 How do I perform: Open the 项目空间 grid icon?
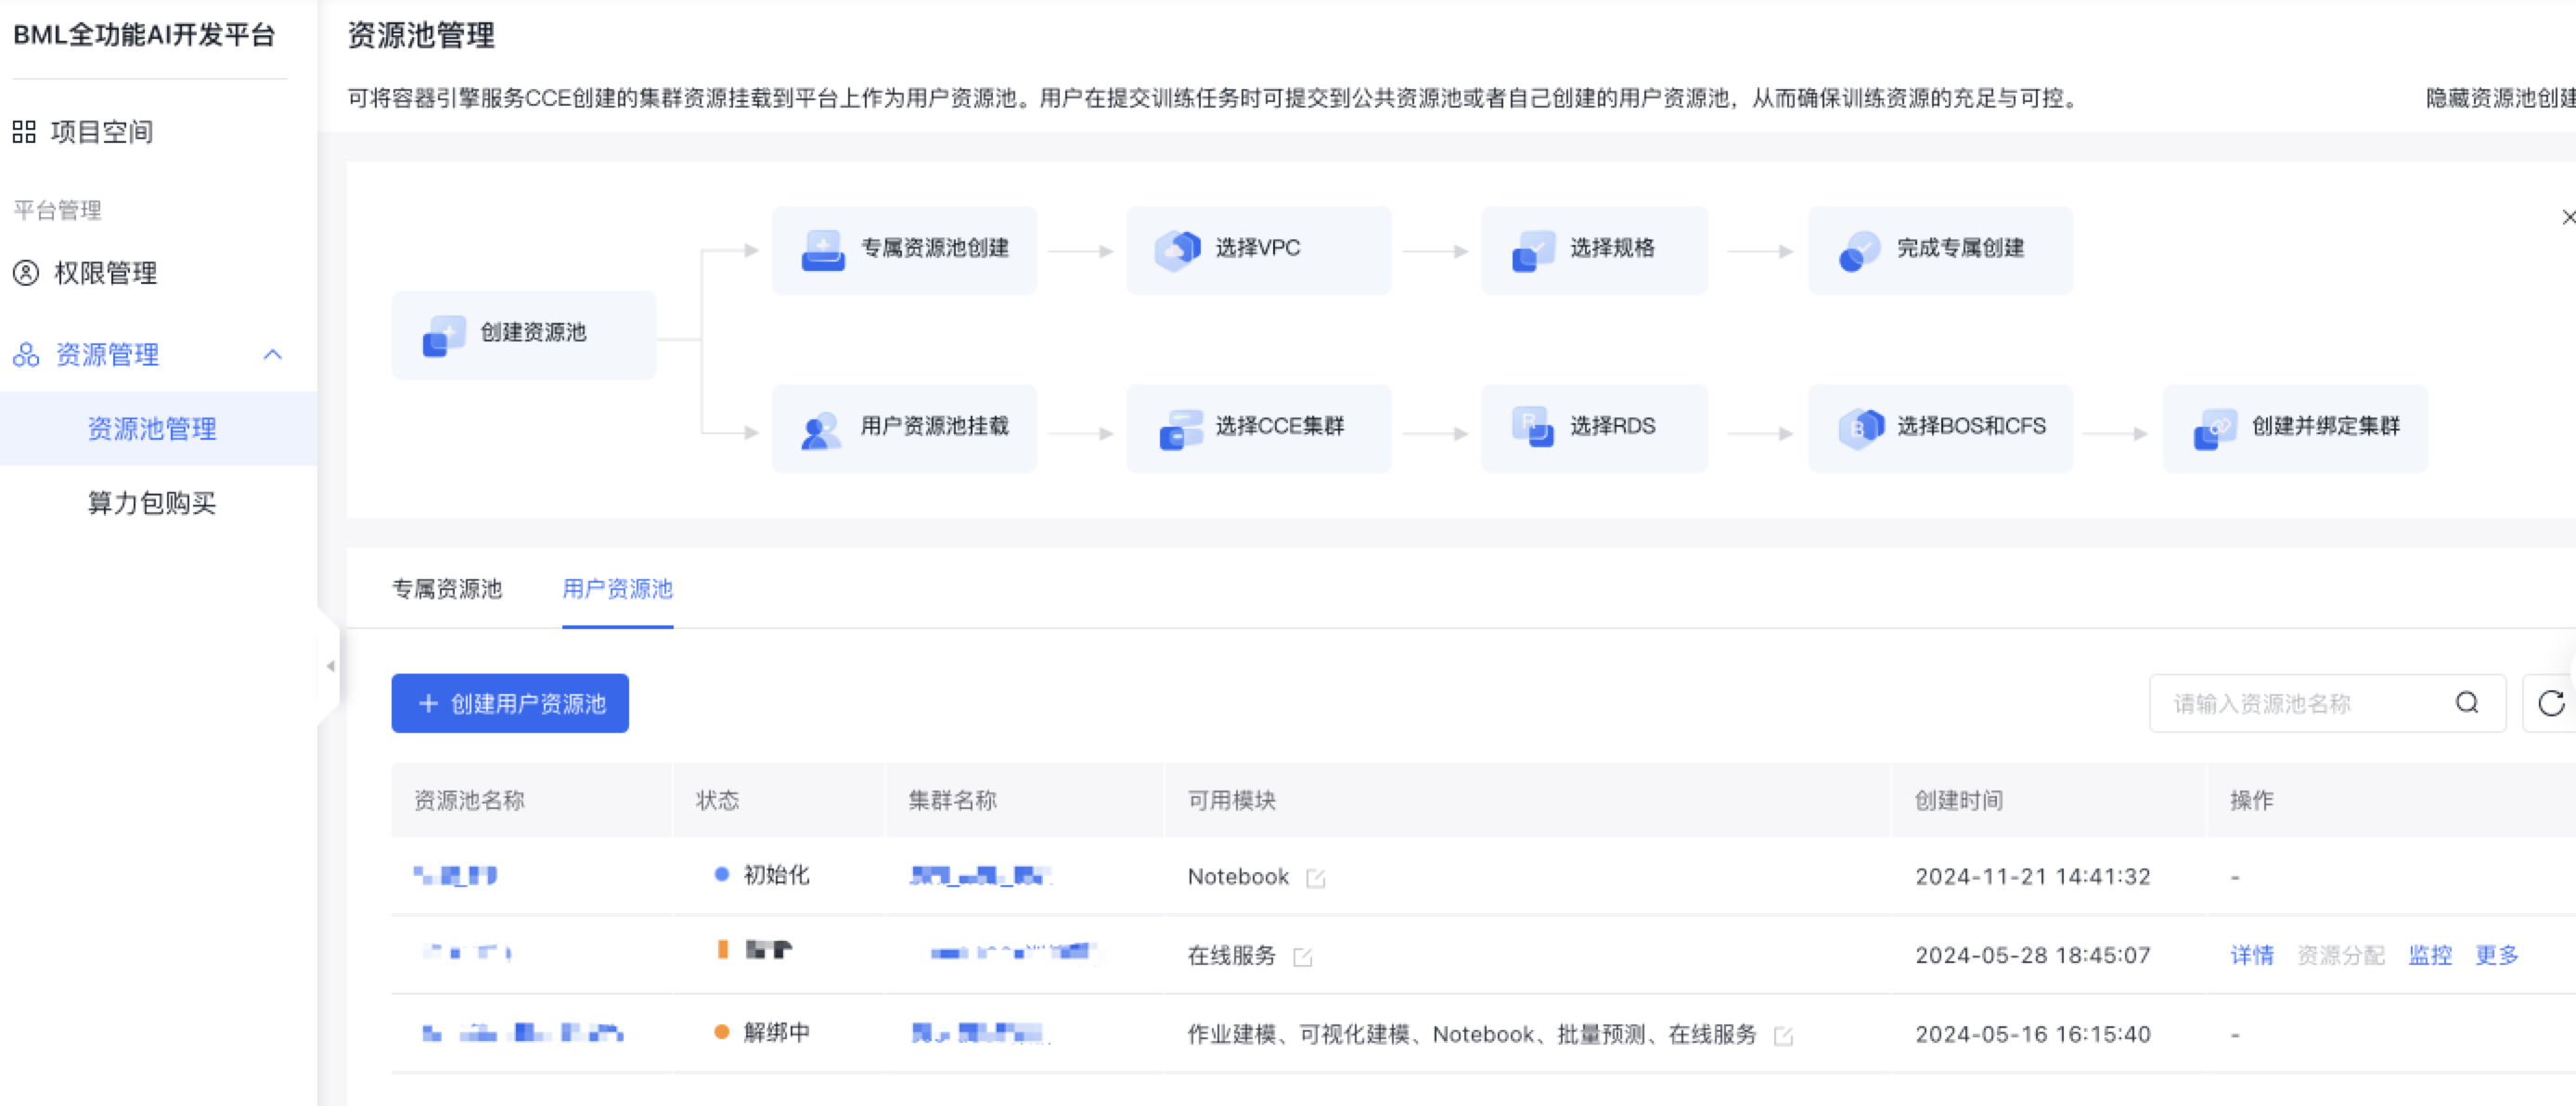click(x=24, y=132)
